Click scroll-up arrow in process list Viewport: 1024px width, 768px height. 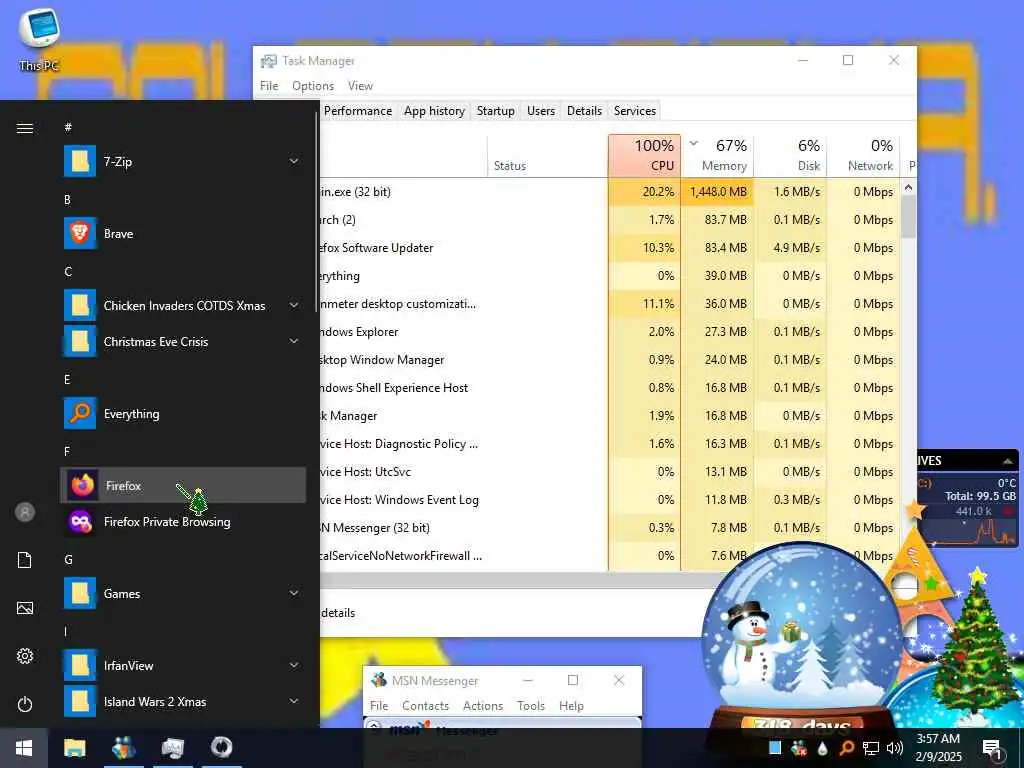coord(908,187)
